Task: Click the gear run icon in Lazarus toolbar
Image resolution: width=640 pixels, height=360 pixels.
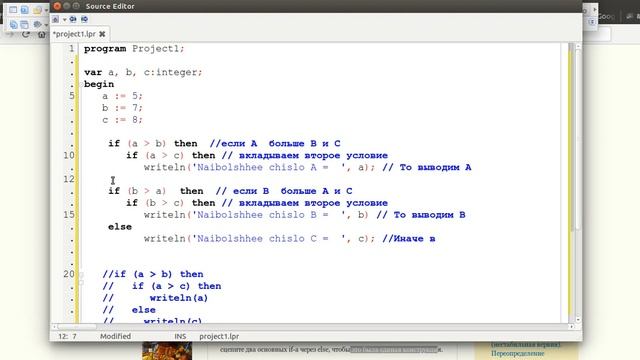Action: pos(37,24)
